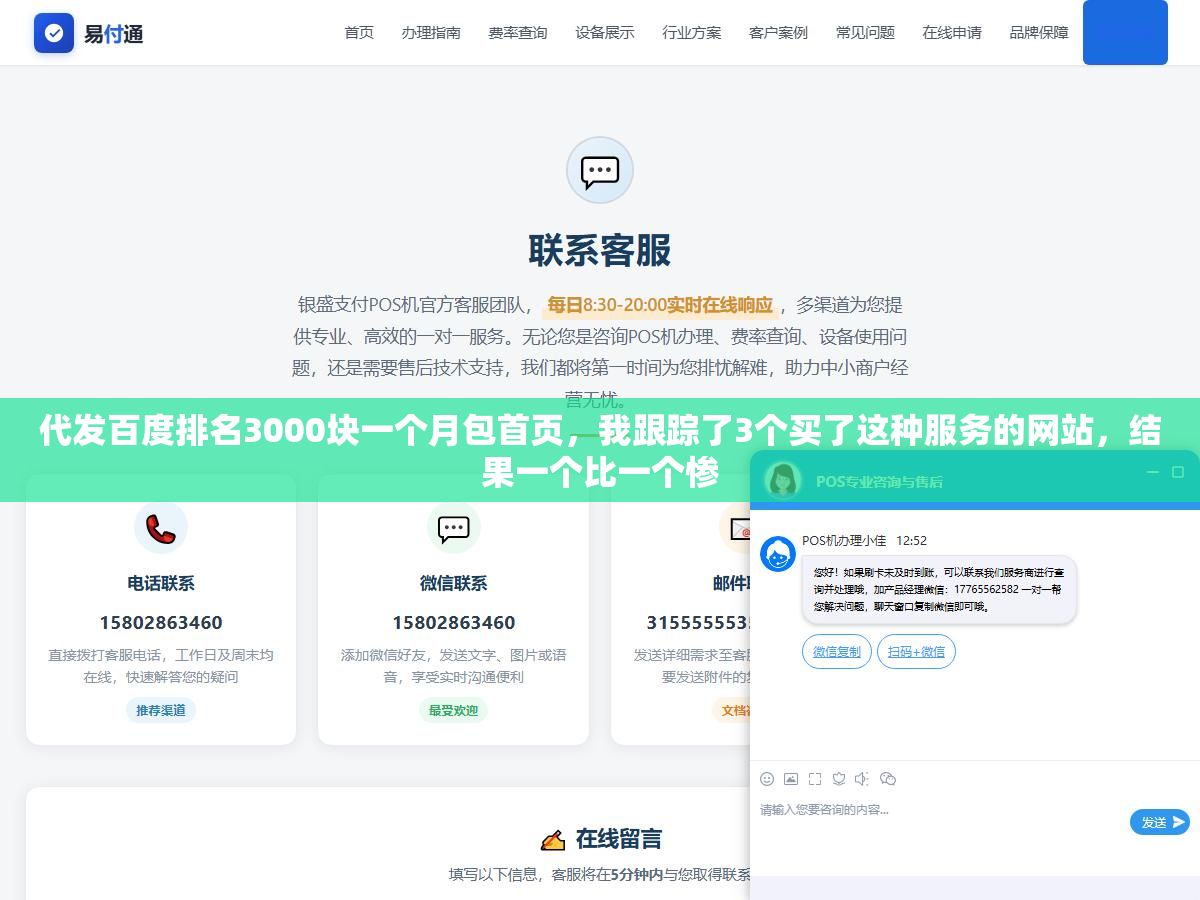Open the 在线申请 nav link
Image resolution: width=1200 pixels, height=900 pixels.
coord(952,33)
